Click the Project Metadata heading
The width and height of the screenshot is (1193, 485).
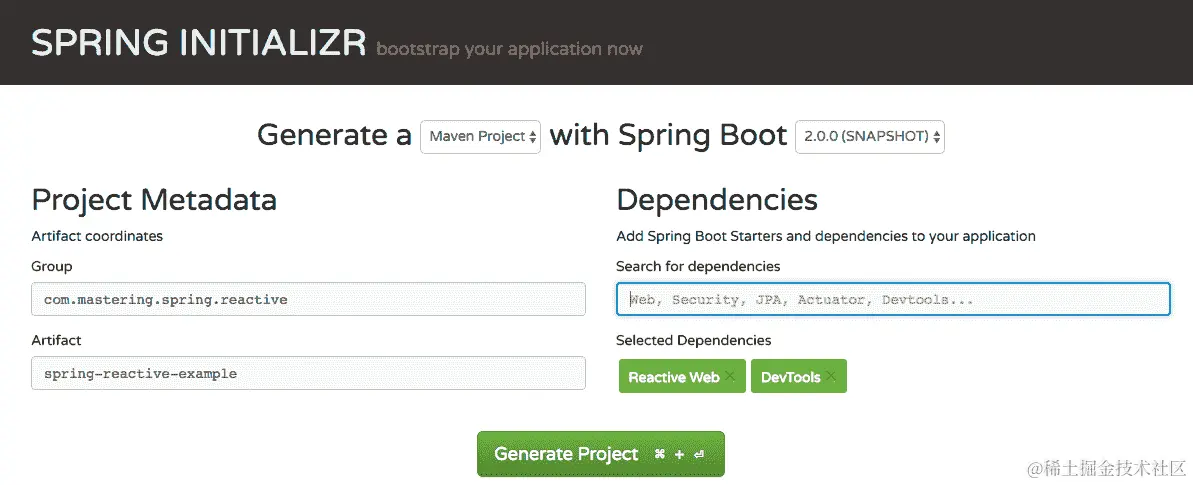(x=154, y=200)
